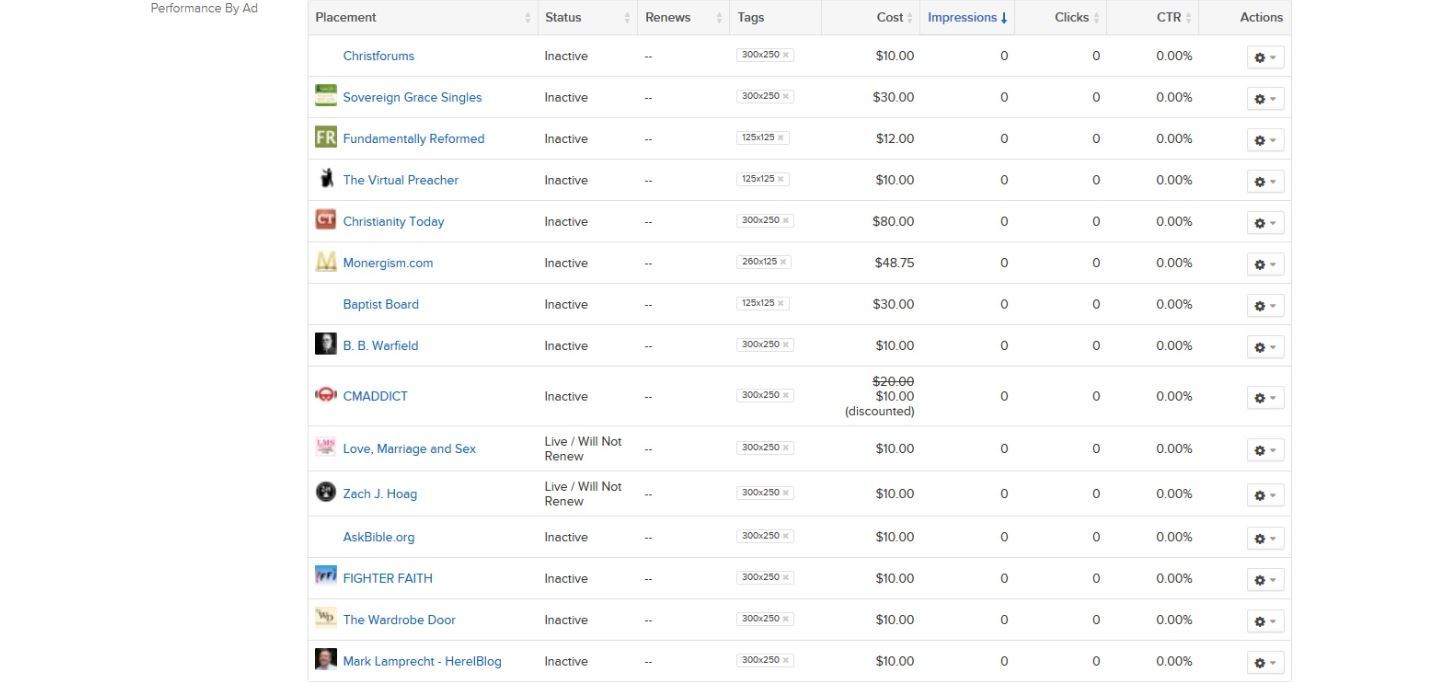The image size is (1450, 682).
Task: Open the Performance By Ad section
Action: [204, 9]
